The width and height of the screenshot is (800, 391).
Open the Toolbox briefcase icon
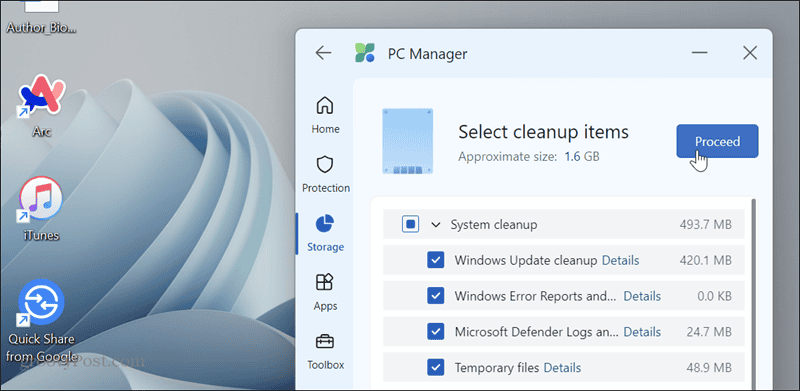tap(326, 341)
